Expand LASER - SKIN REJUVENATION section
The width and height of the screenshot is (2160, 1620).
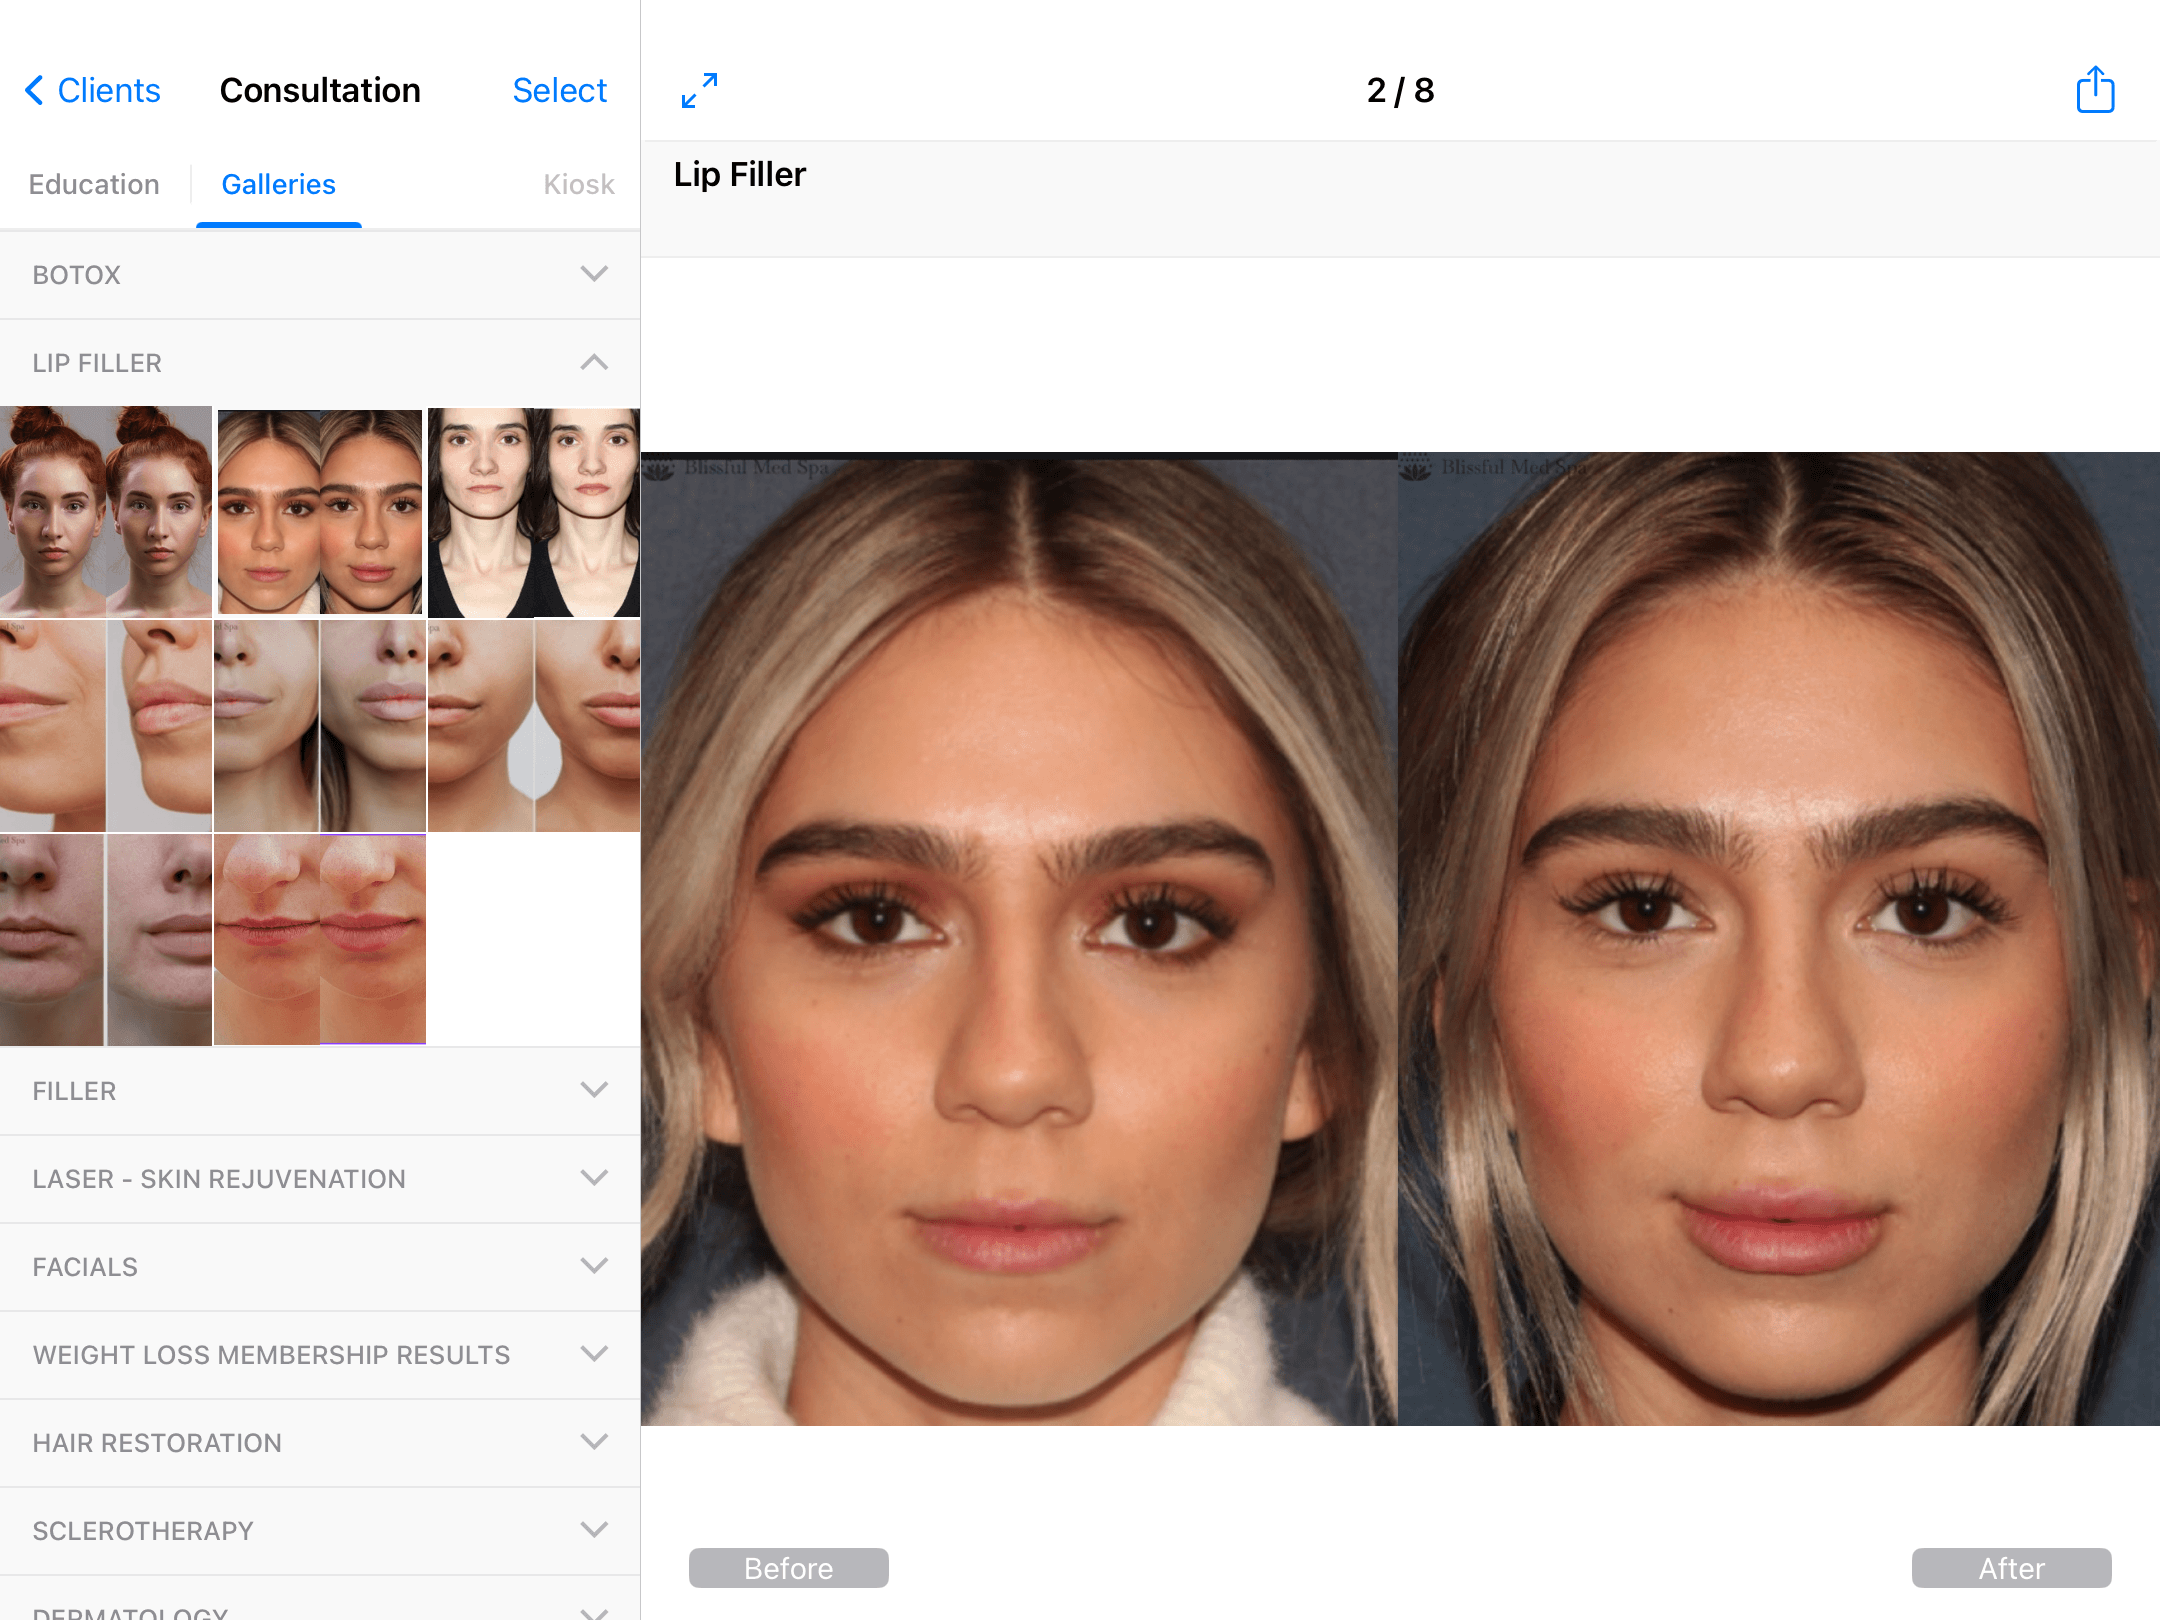tap(594, 1178)
